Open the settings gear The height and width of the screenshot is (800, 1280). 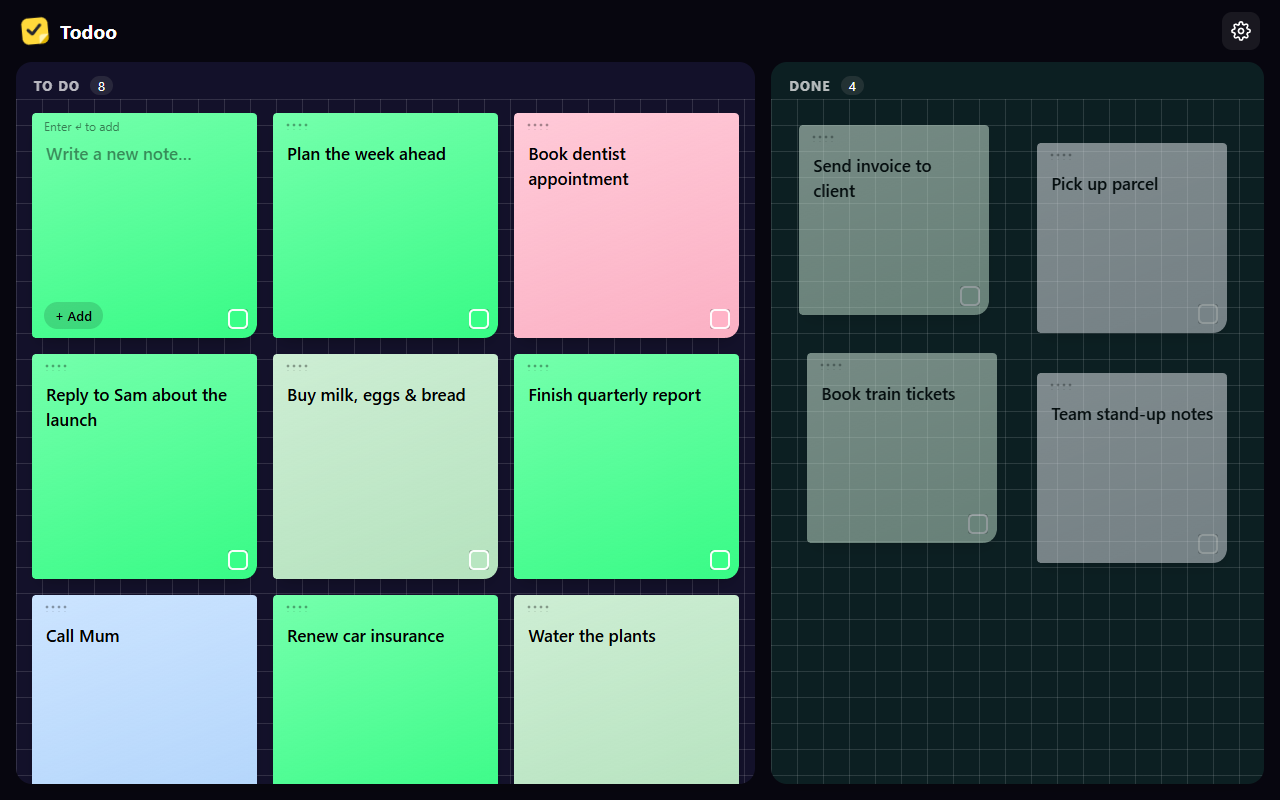(x=1241, y=31)
